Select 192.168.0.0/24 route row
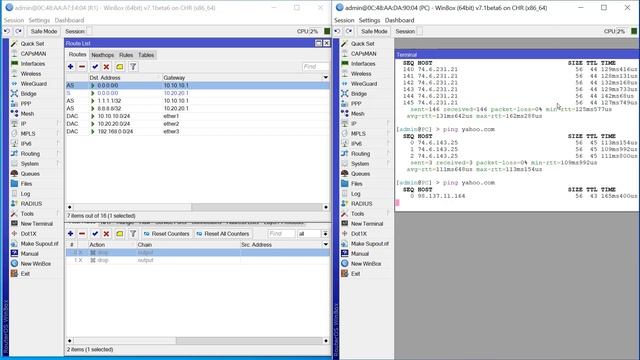 tap(198, 131)
